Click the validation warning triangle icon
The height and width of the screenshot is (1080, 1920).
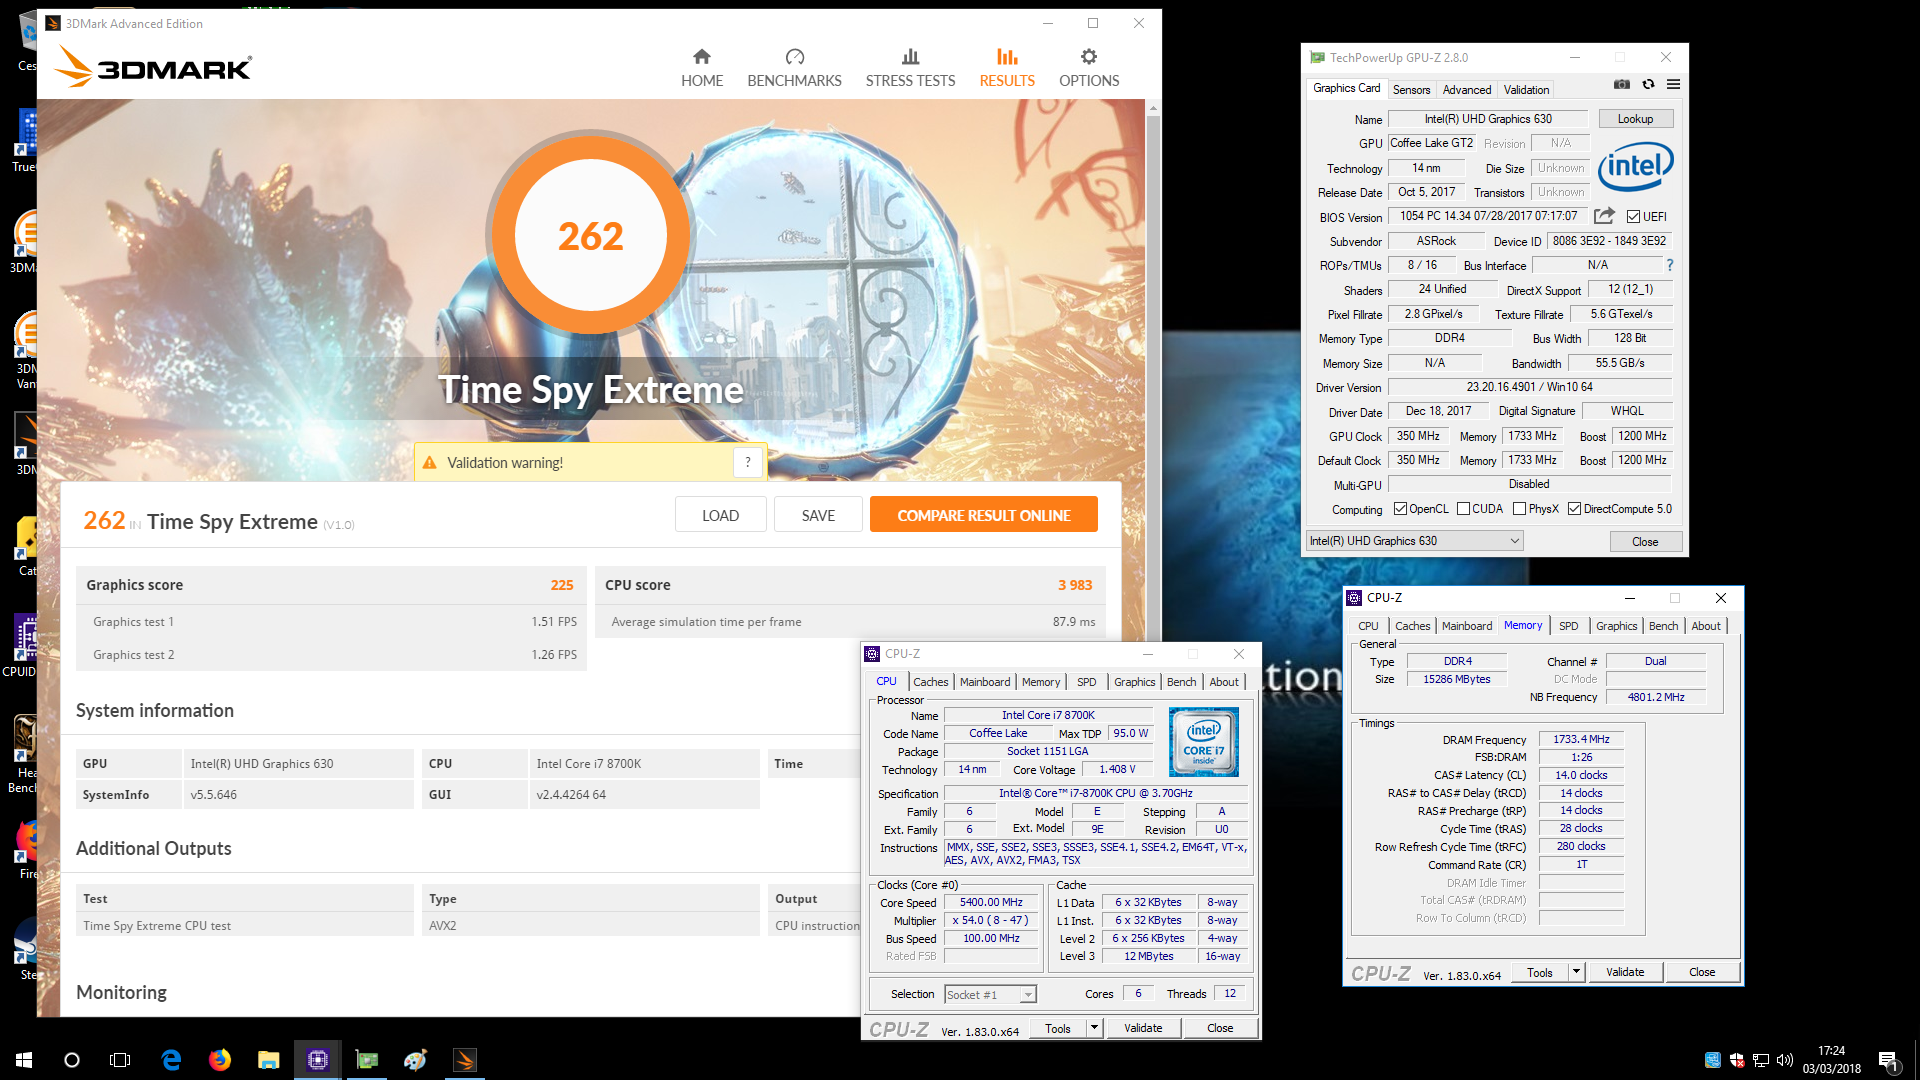430,463
